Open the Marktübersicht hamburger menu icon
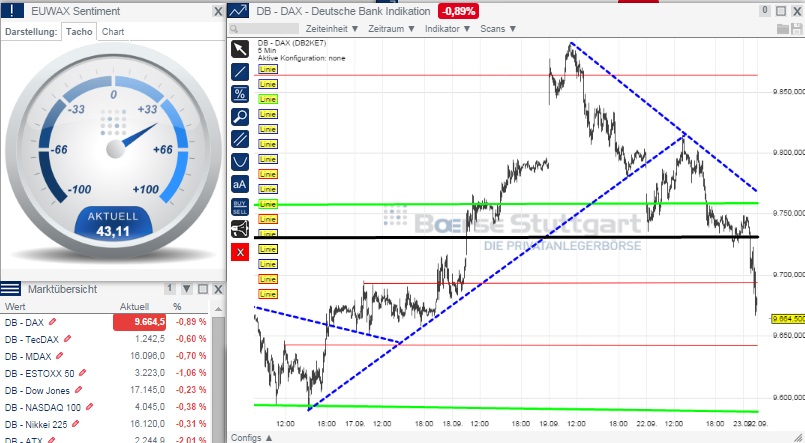Image resolution: width=805 pixels, height=443 pixels. (10, 289)
